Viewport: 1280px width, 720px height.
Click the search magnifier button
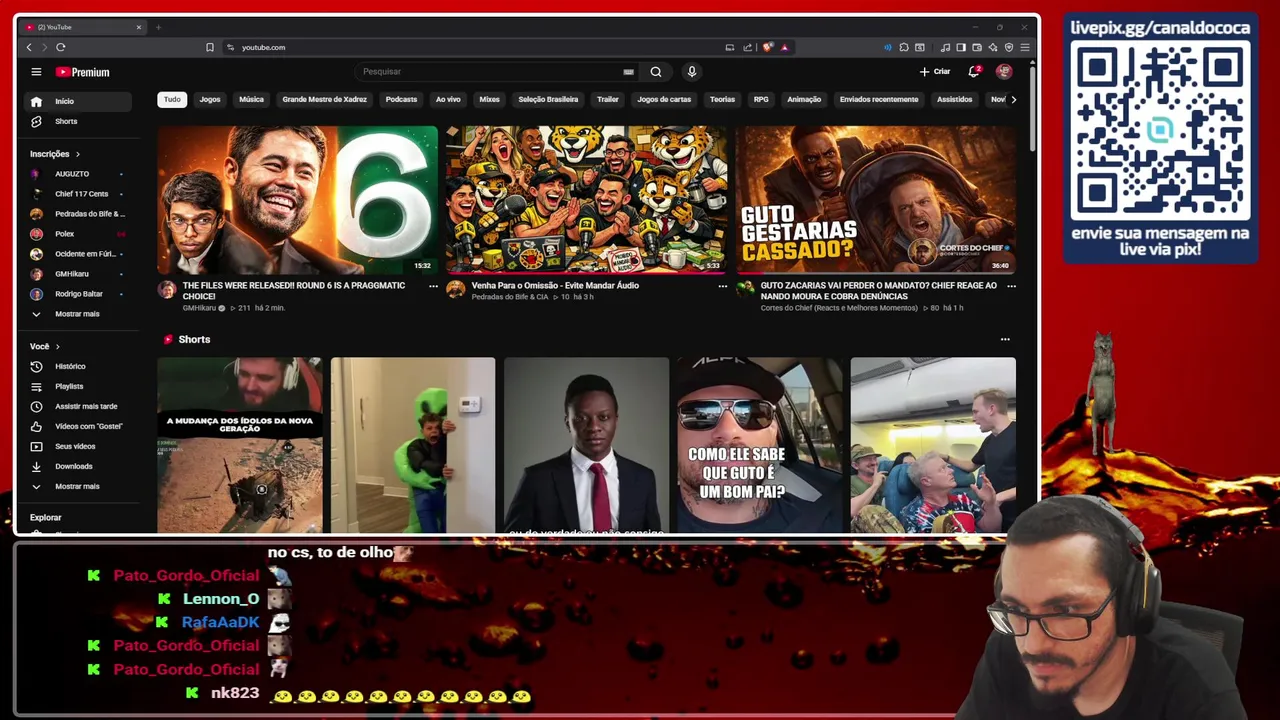tap(656, 72)
